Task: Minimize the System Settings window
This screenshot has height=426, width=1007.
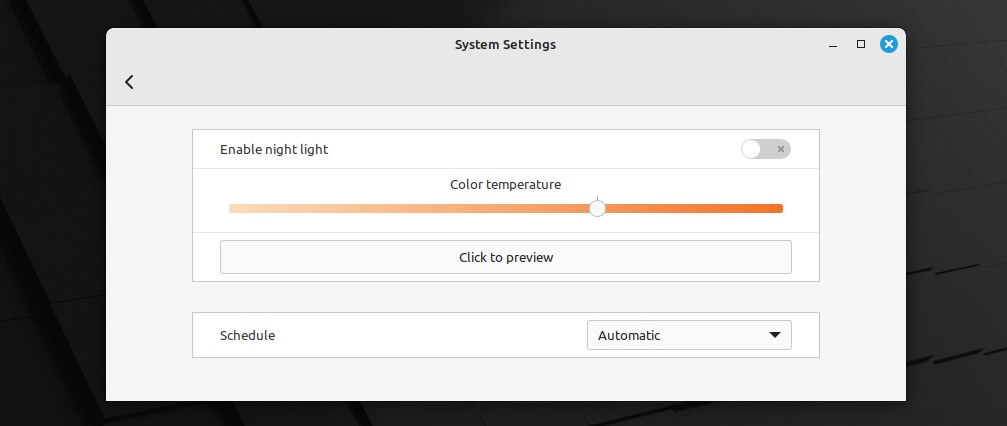Action: click(x=833, y=45)
